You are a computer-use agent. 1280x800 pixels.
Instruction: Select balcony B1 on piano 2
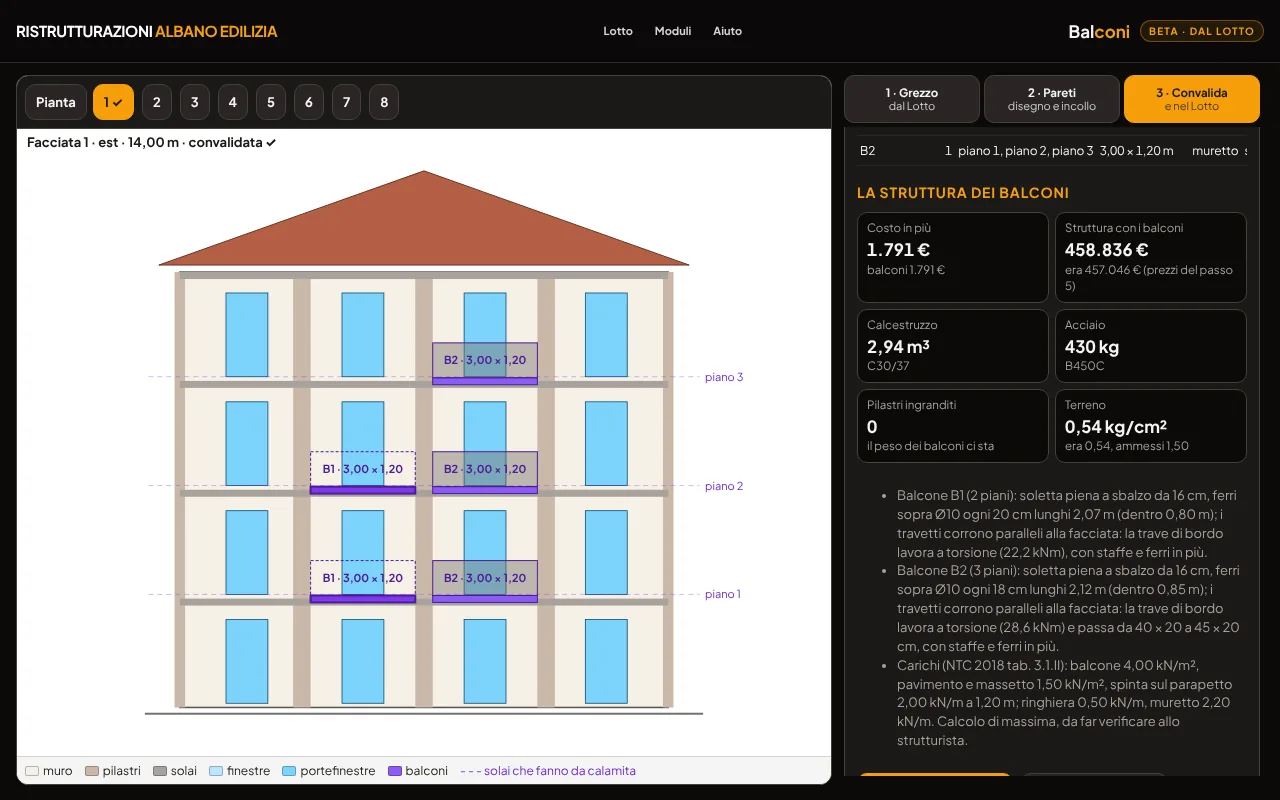pyautogui.click(x=362, y=472)
